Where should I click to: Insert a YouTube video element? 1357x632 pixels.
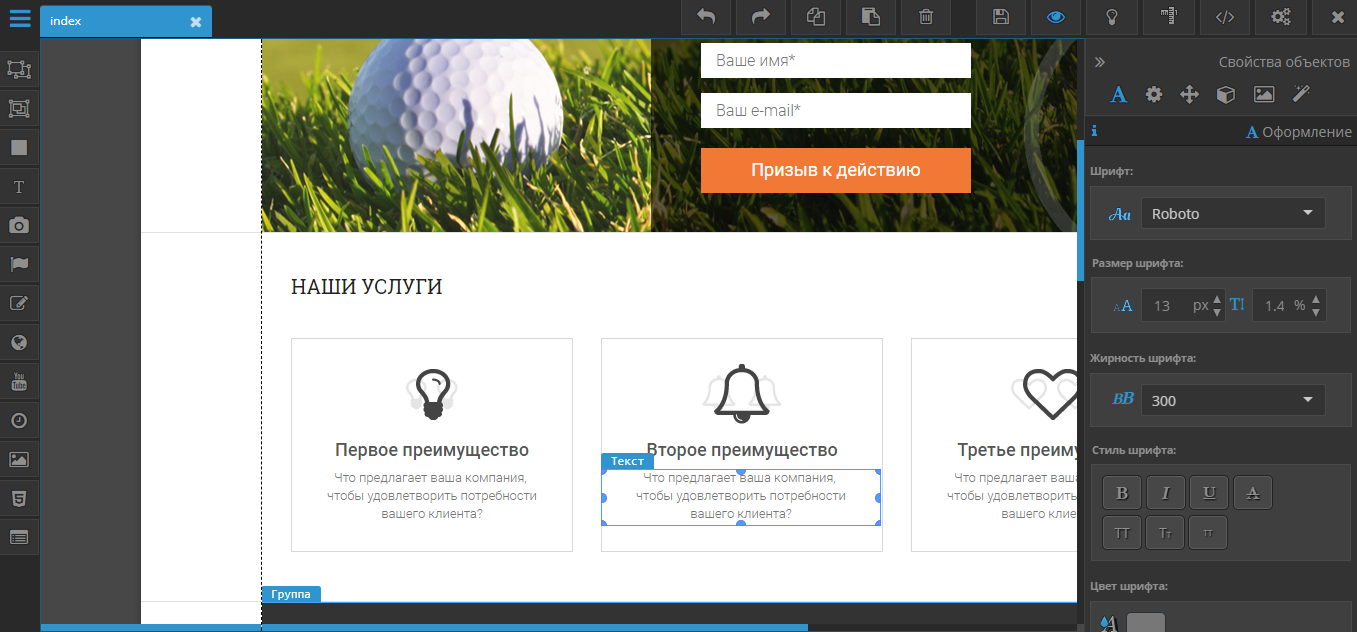pyautogui.click(x=19, y=381)
